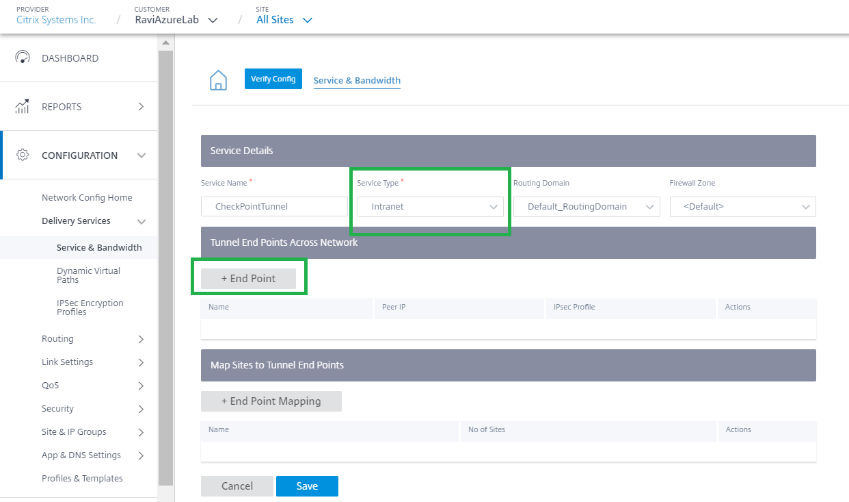Image resolution: width=849 pixels, height=502 pixels.
Task: Expand the Security submenu
Action: 141,409
